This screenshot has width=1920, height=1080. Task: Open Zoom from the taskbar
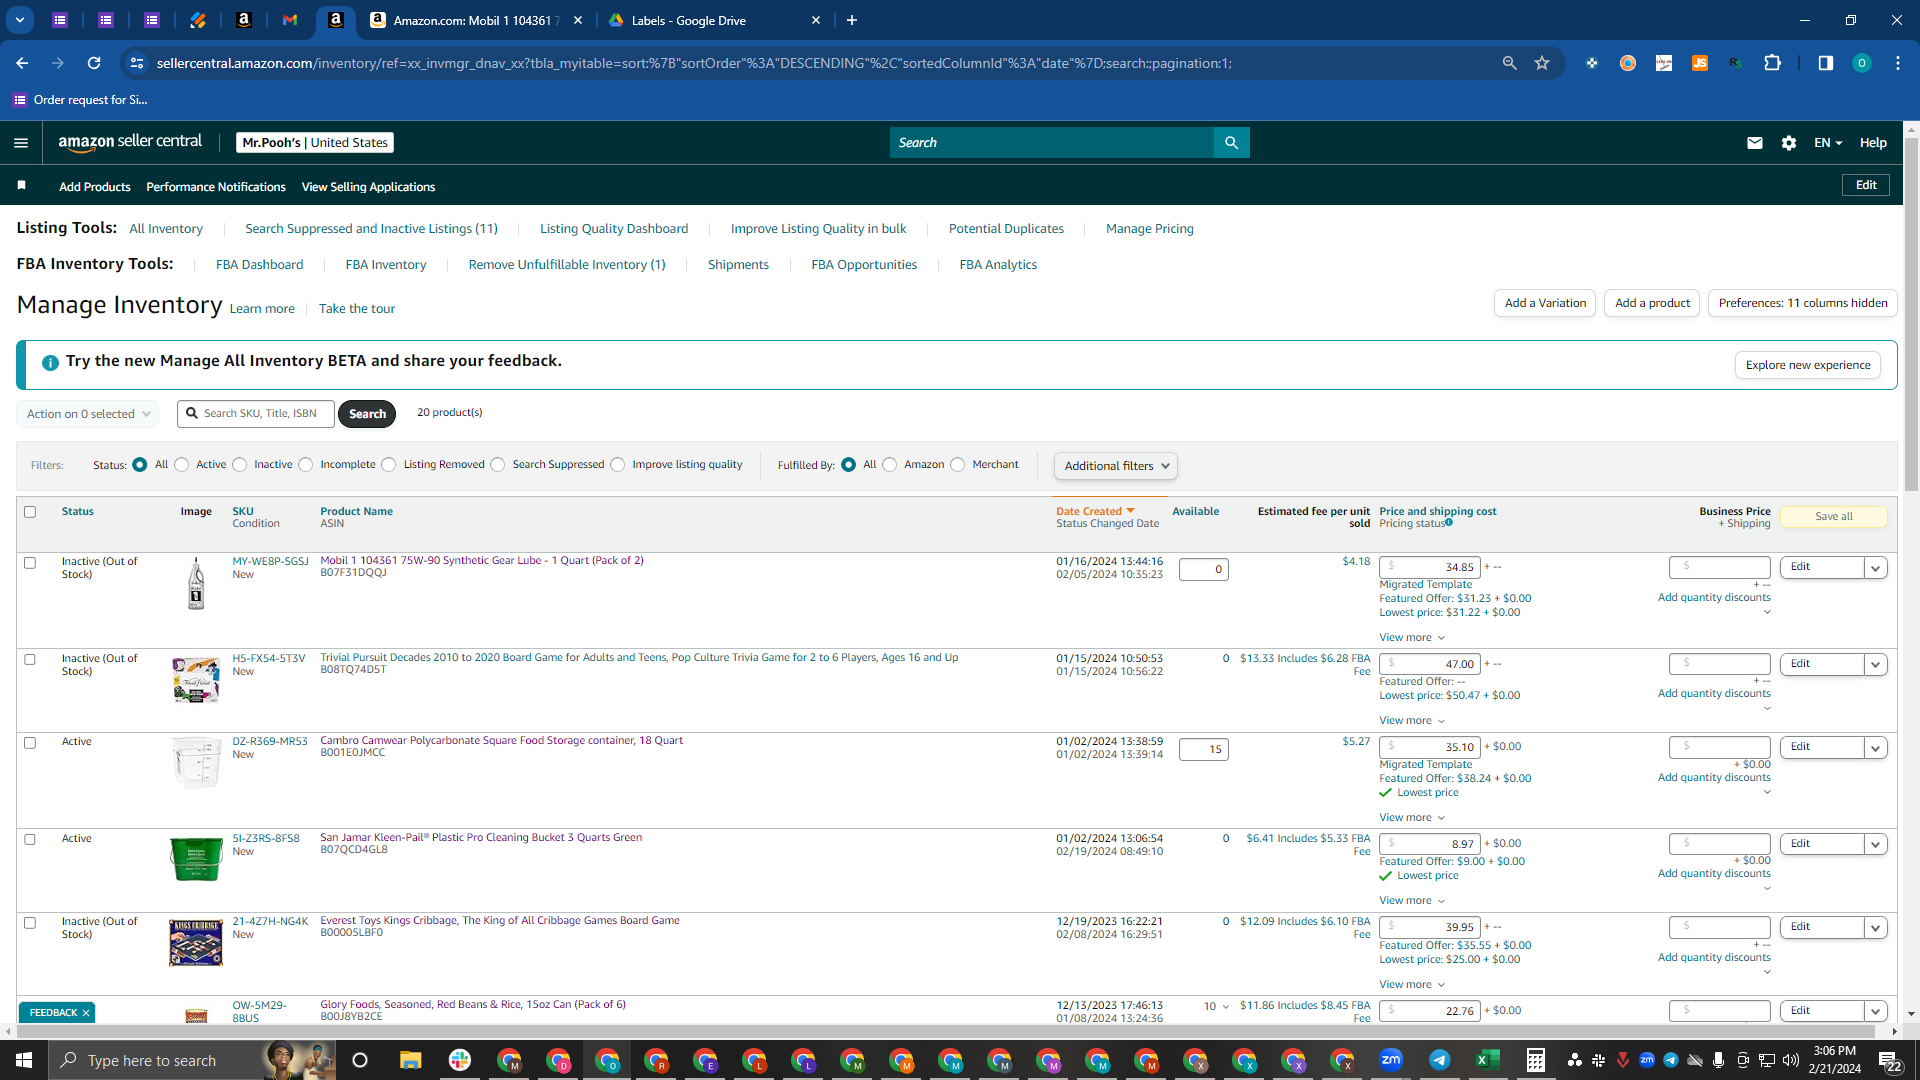click(x=1390, y=1060)
